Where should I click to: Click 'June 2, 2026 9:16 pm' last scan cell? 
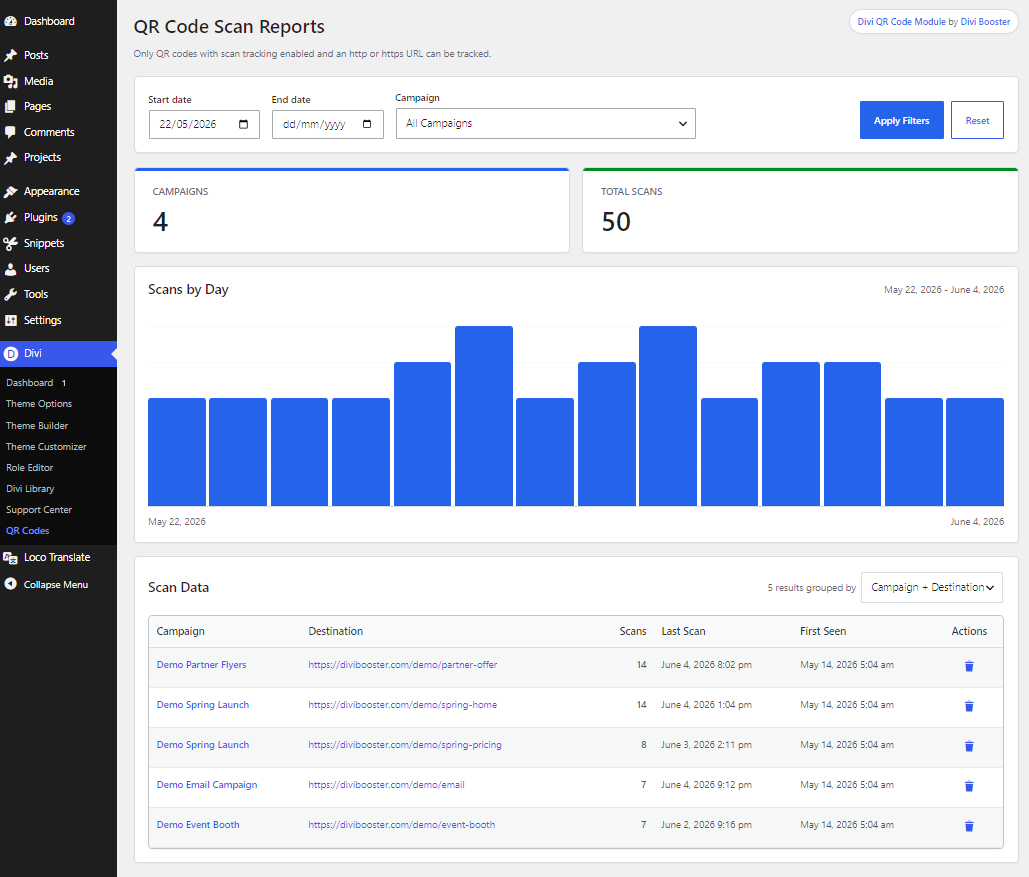point(706,825)
